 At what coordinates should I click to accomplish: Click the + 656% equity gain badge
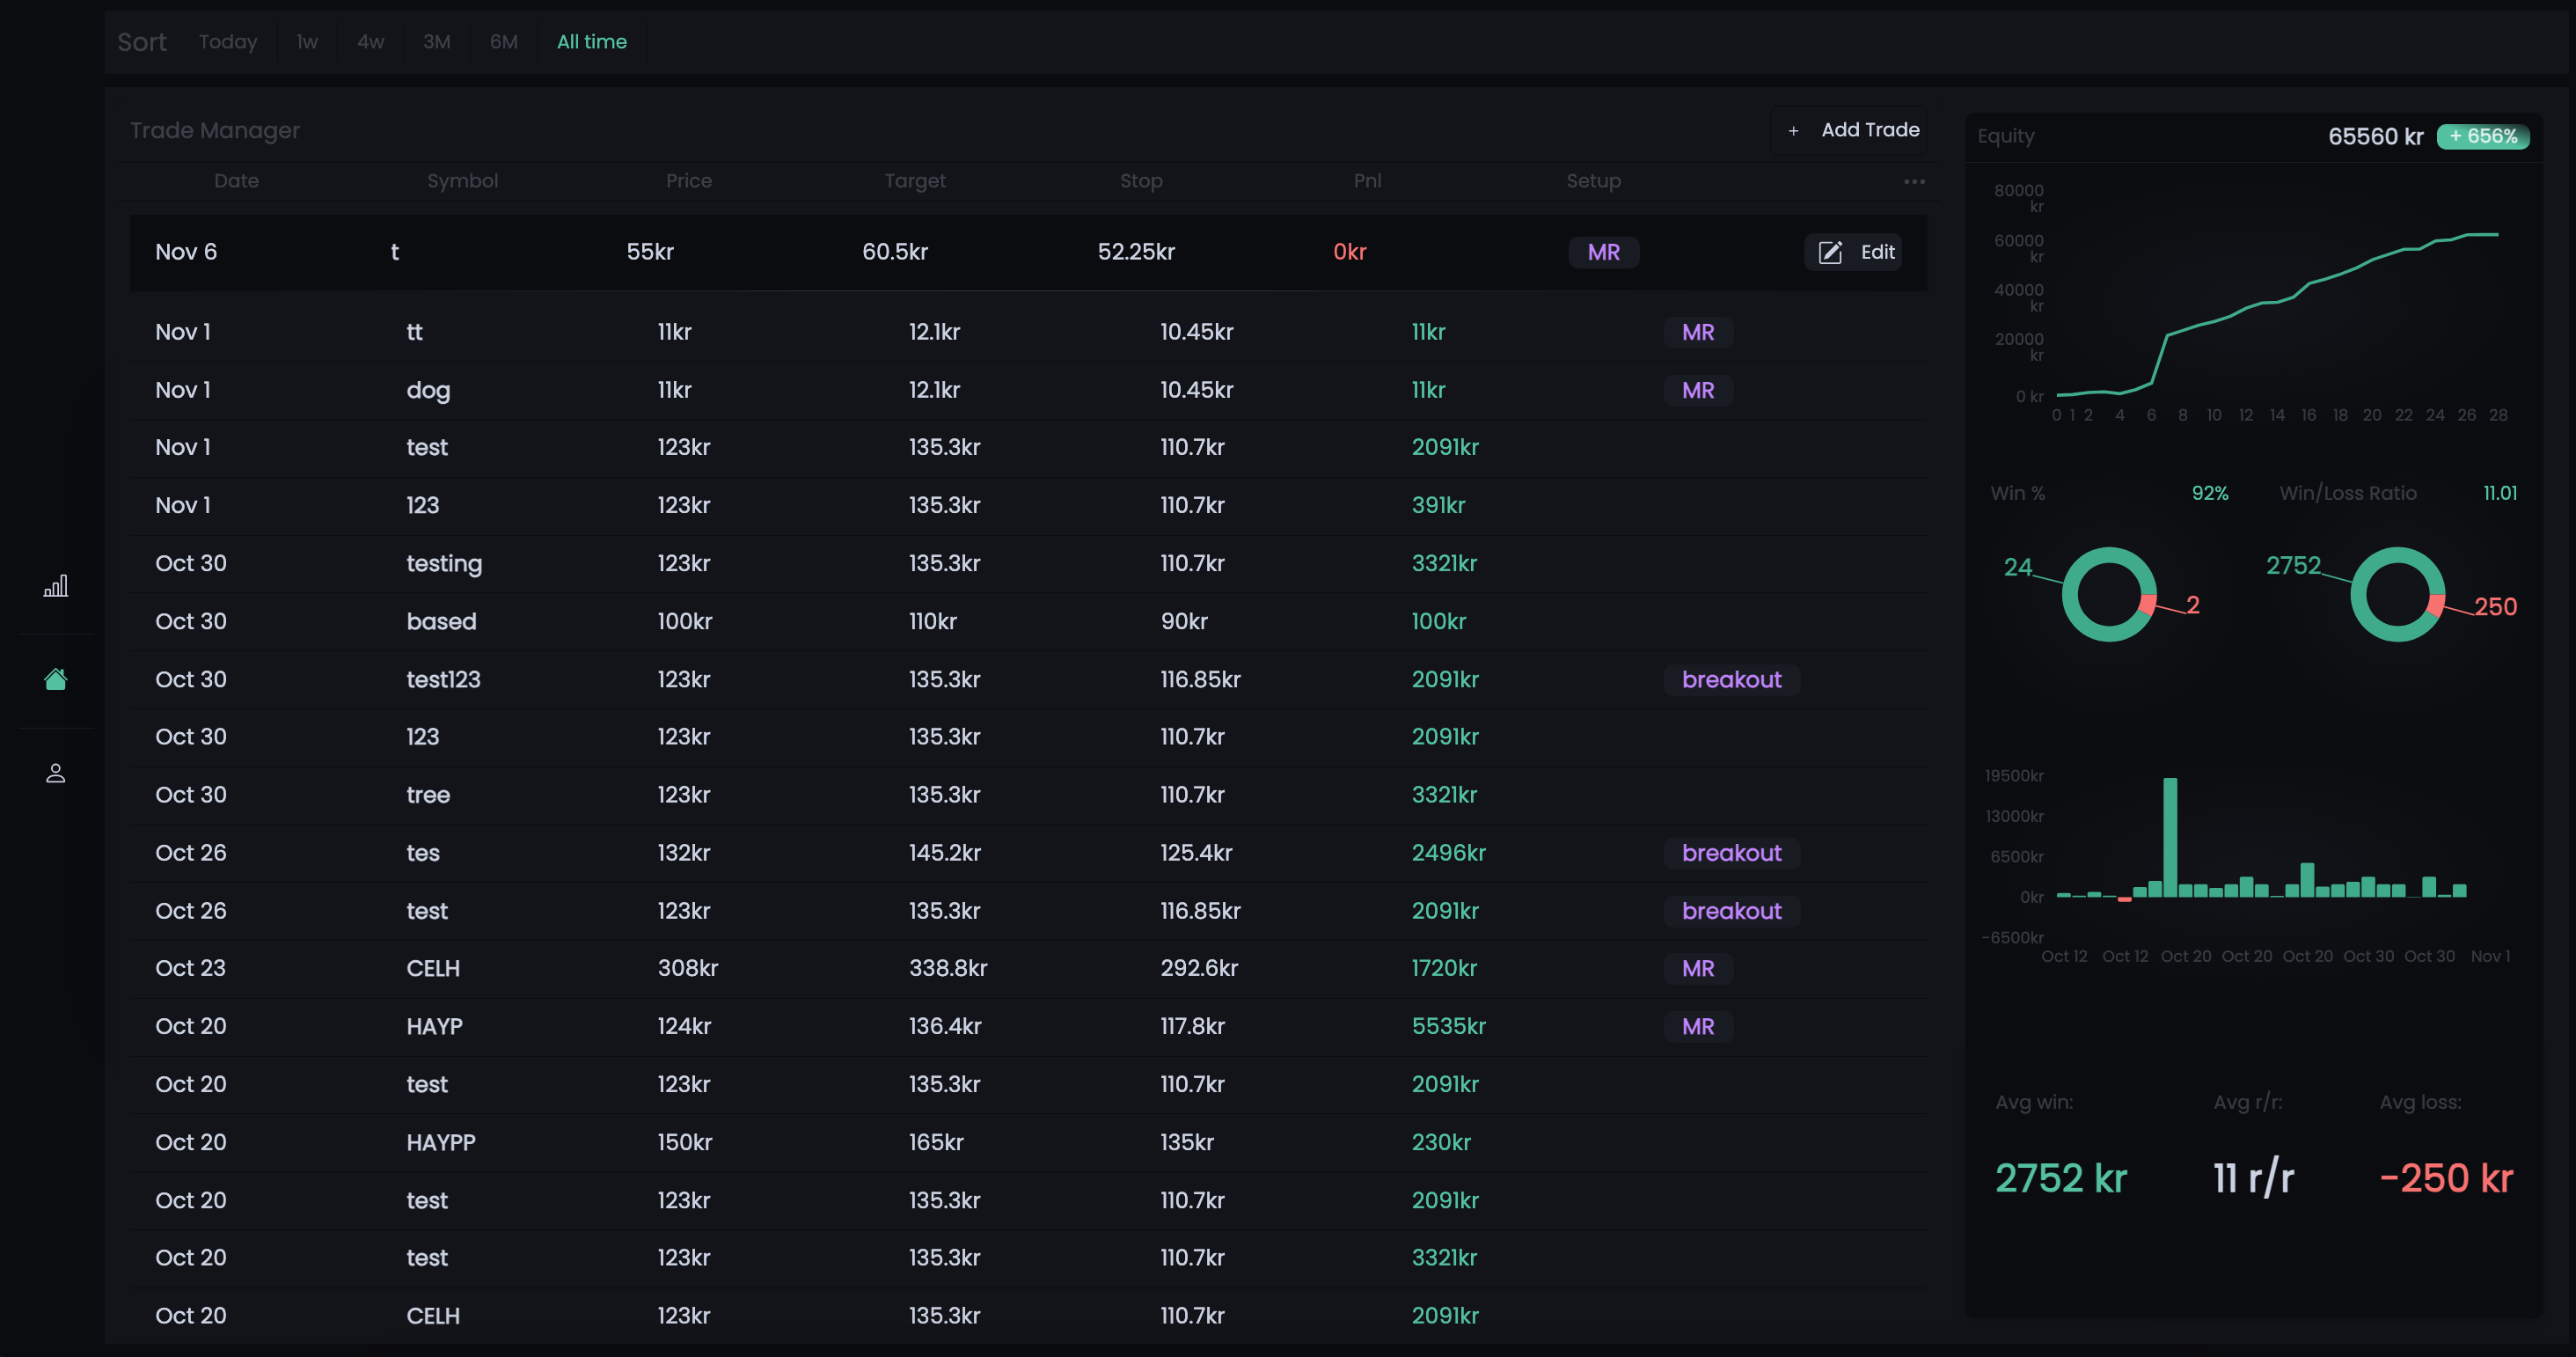pyautogui.click(x=2483, y=137)
